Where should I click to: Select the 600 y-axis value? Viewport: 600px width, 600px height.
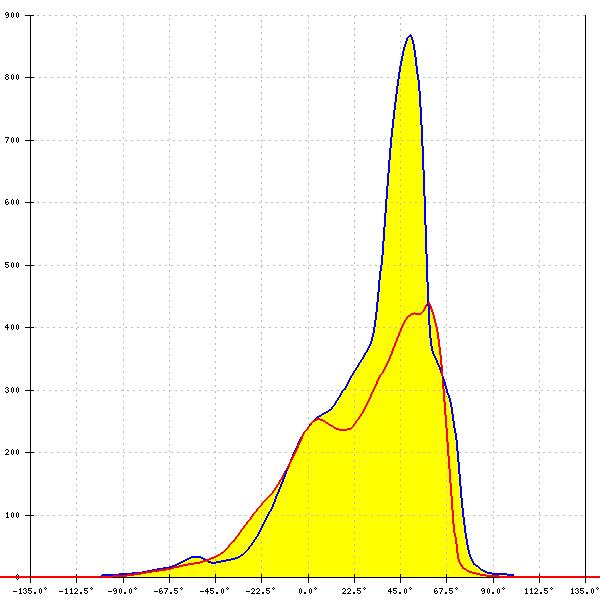point(12,202)
